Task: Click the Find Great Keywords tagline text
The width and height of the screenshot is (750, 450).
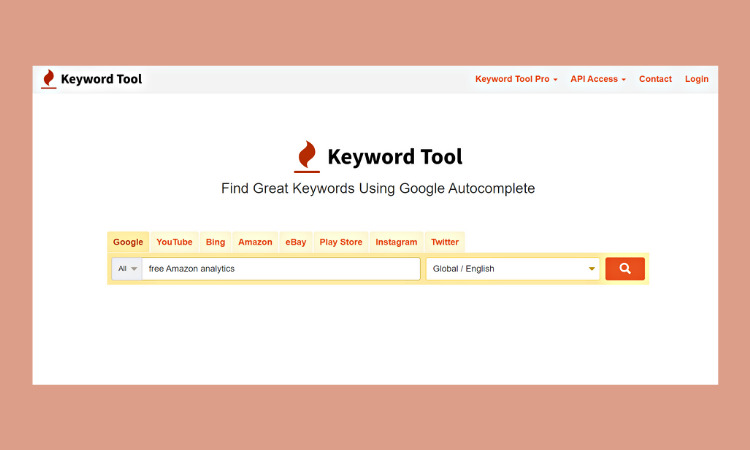Action: (x=378, y=188)
